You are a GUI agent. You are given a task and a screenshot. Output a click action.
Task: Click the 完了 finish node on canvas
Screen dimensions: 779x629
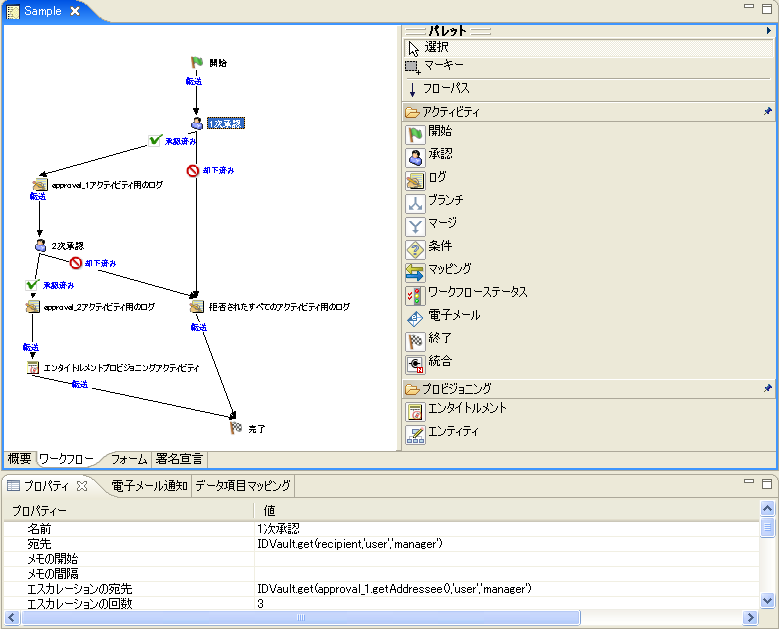pos(236,428)
